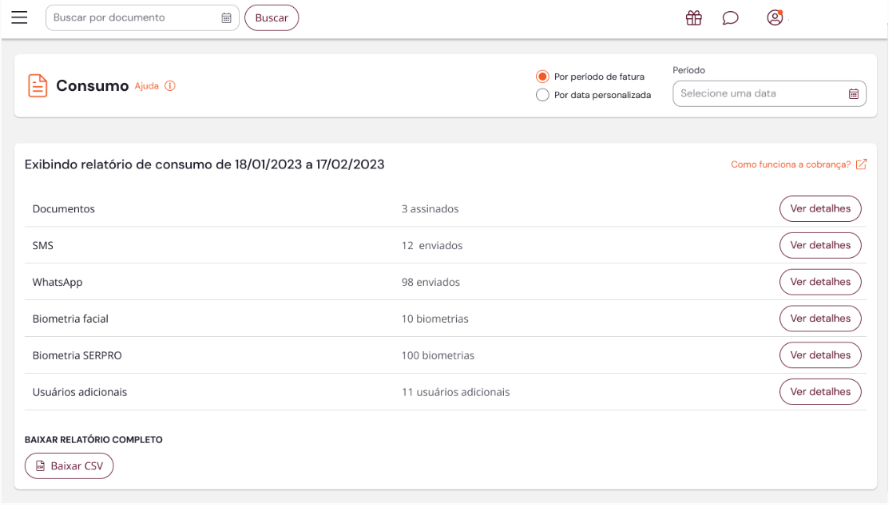
Task: View details for WhatsApp row
Action: point(820,282)
